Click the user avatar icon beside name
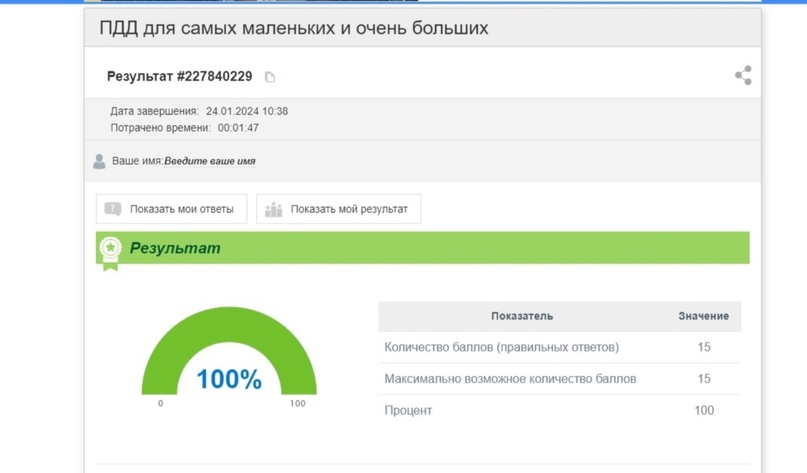This screenshot has width=807, height=473. pyautogui.click(x=99, y=162)
